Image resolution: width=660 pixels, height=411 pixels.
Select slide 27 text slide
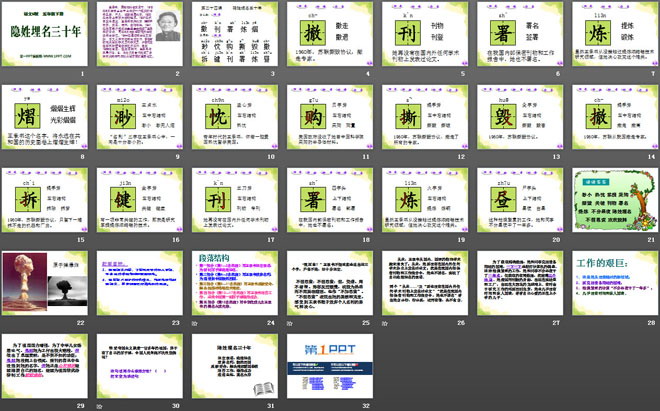(x=520, y=283)
